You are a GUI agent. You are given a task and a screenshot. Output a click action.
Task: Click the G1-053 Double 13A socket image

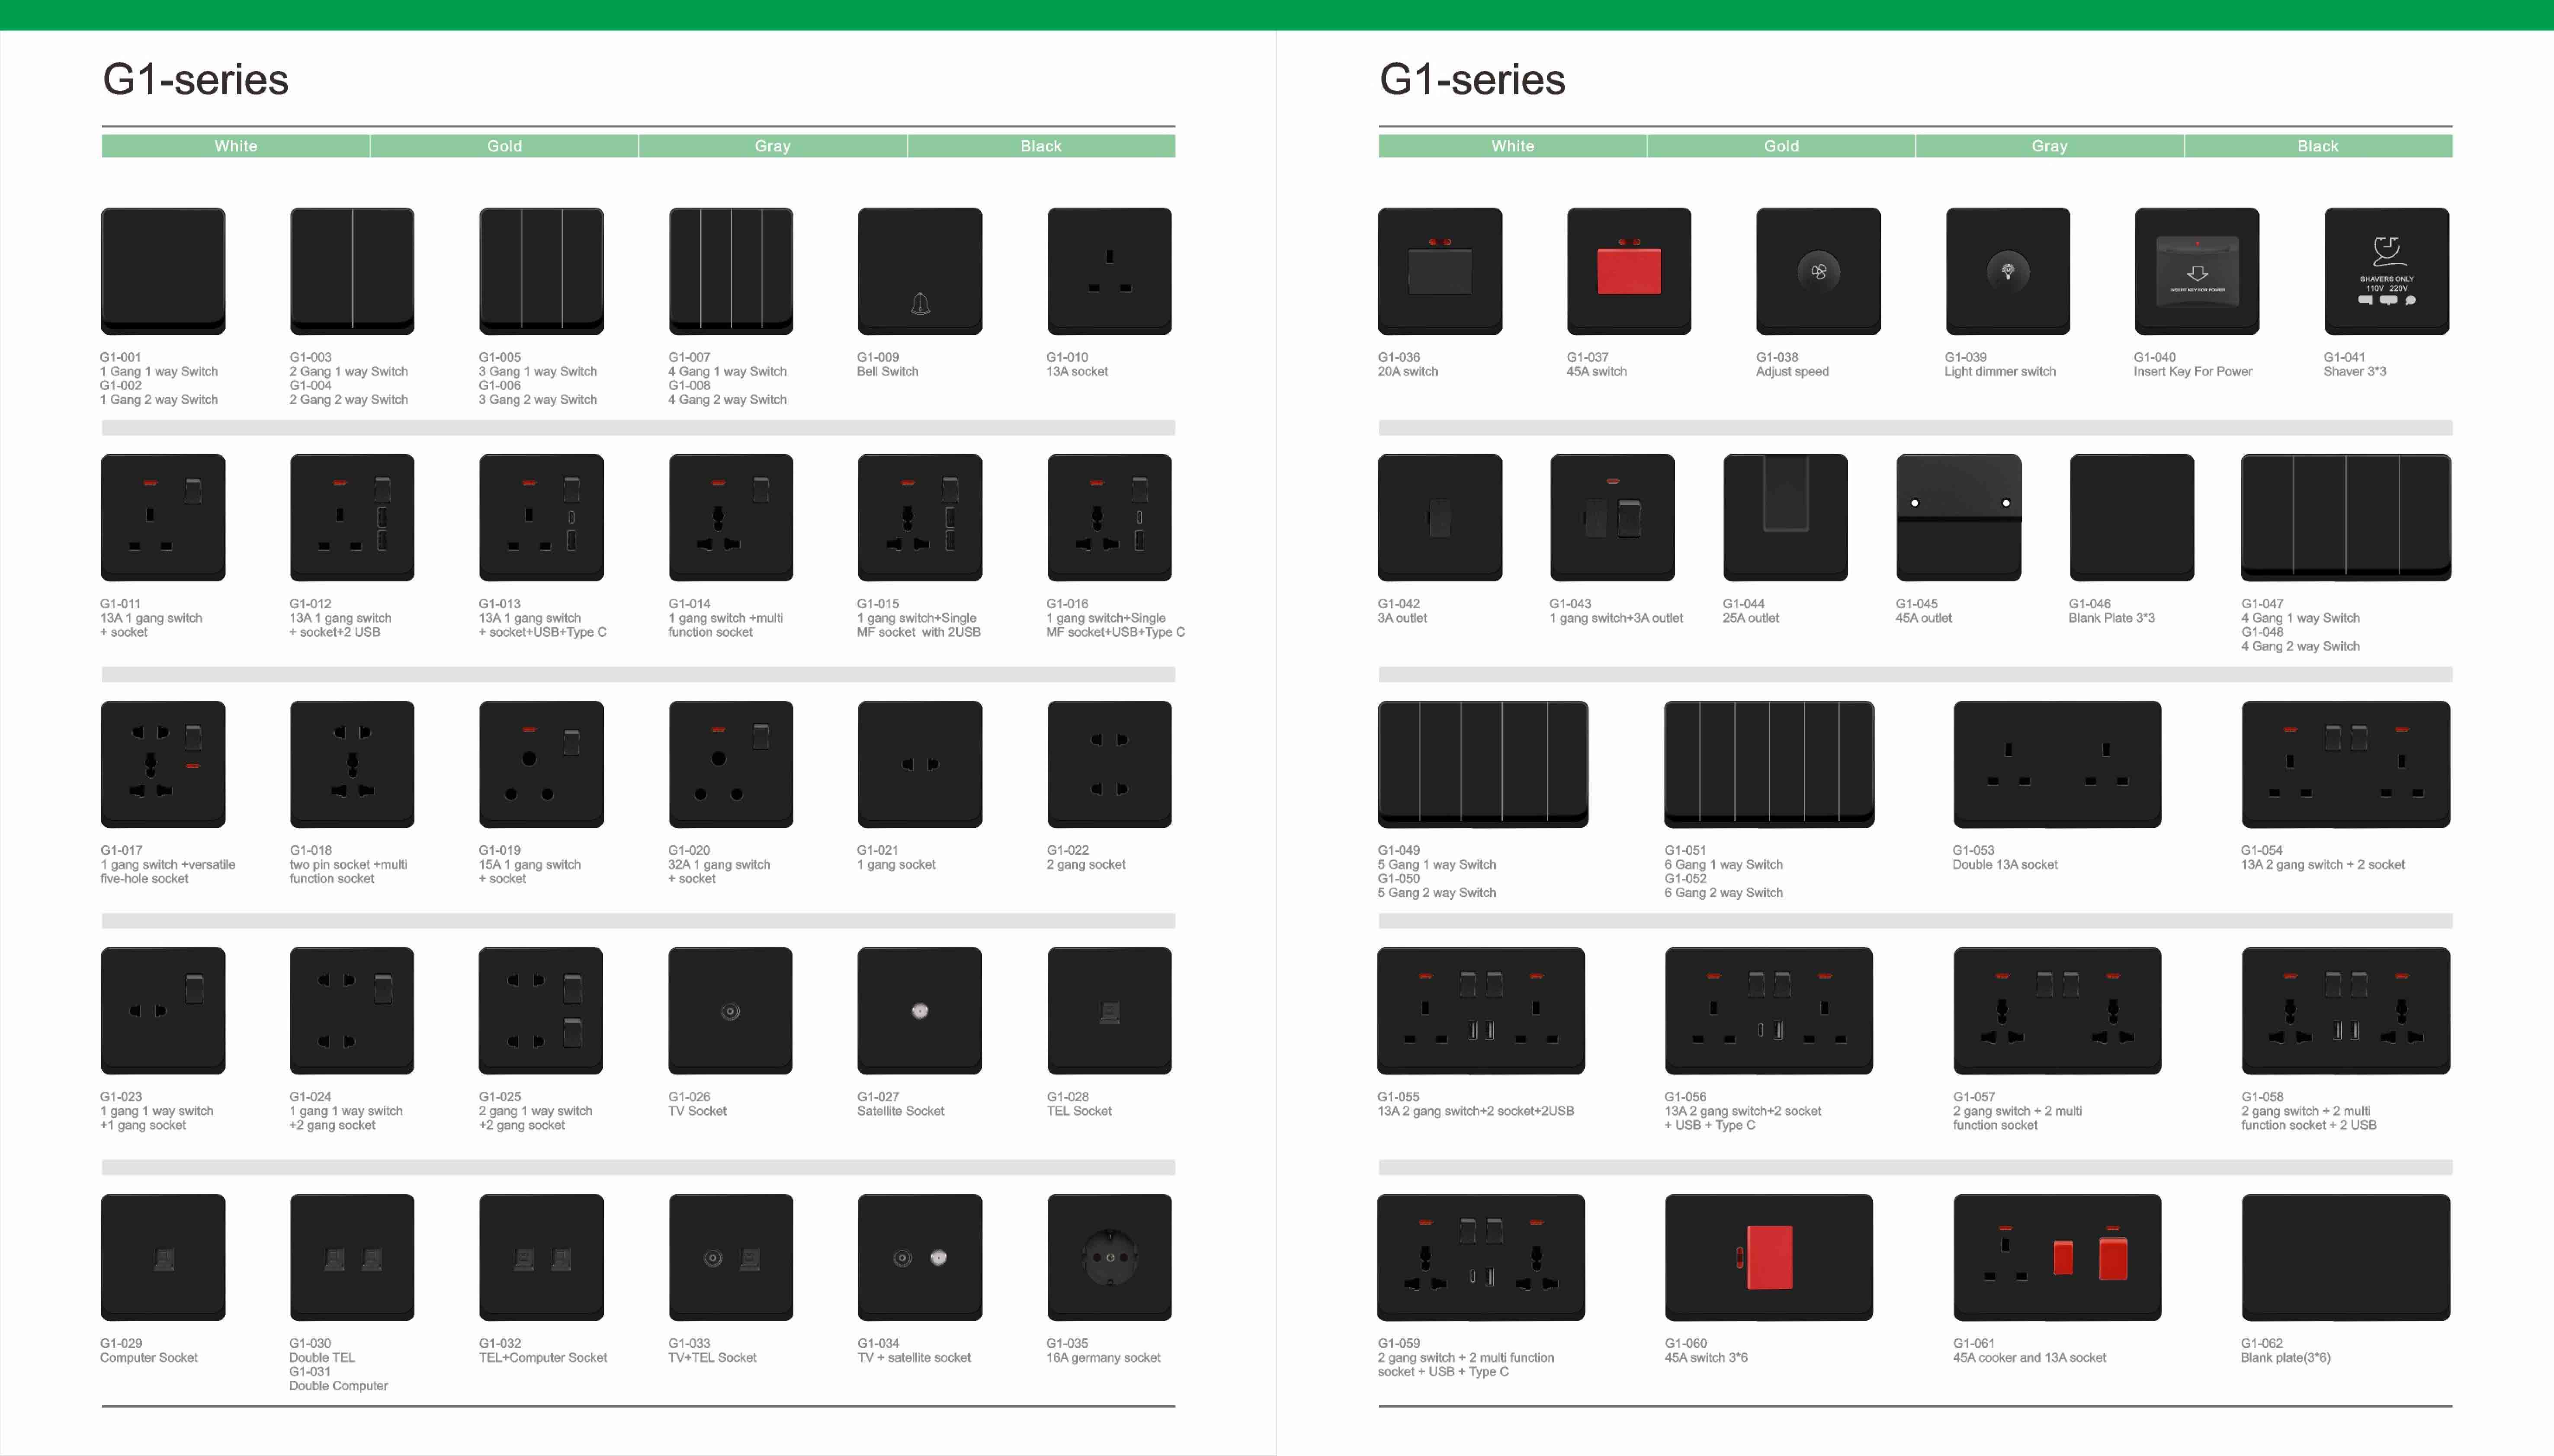2057,764
